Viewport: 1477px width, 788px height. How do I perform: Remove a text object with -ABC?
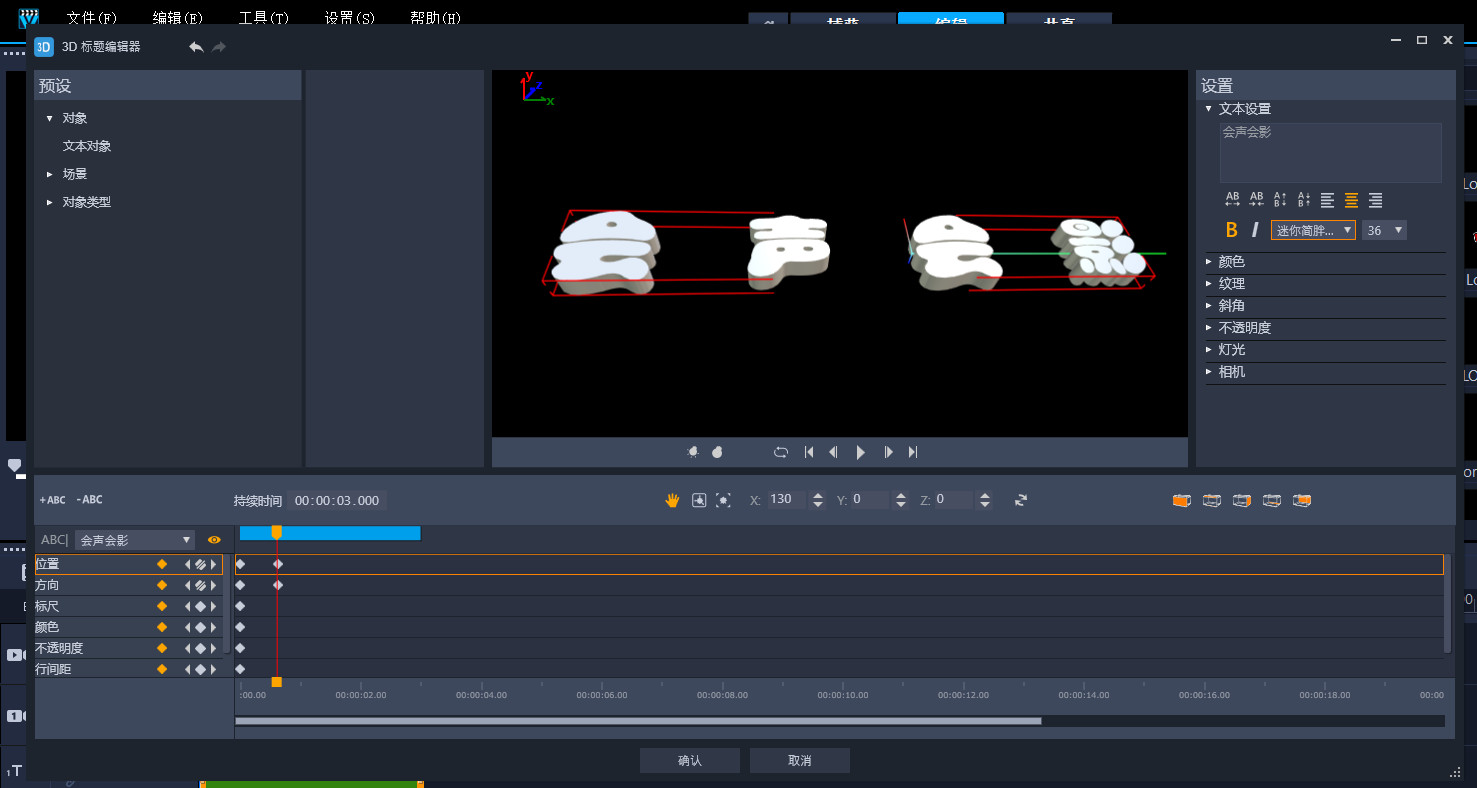coord(89,500)
